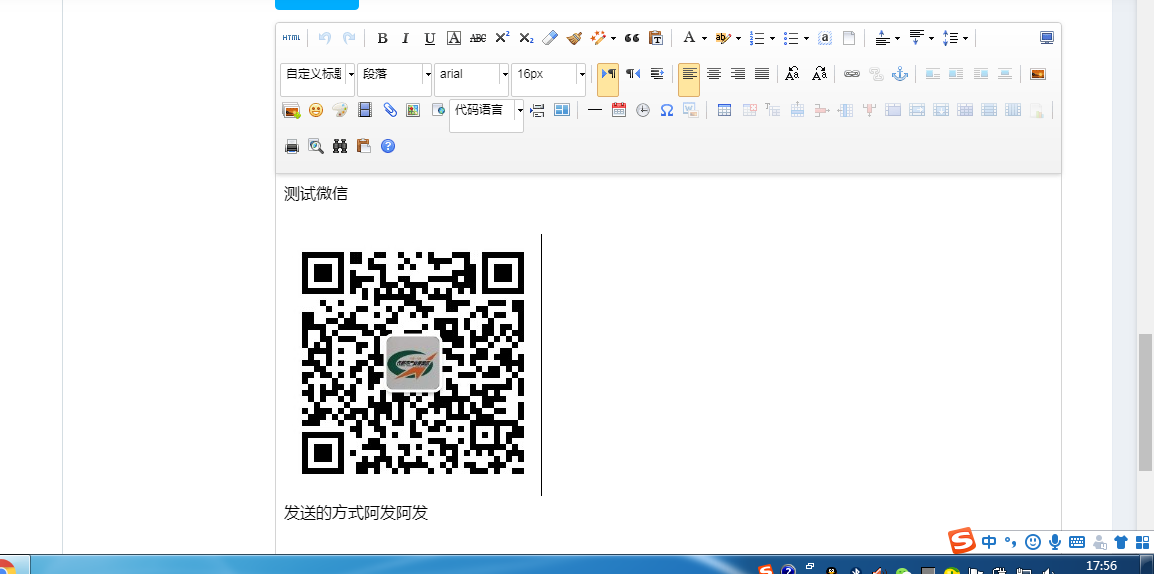1154x574 pixels.
Task: Click the insert table grid icon
Action: [x=724, y=110]
